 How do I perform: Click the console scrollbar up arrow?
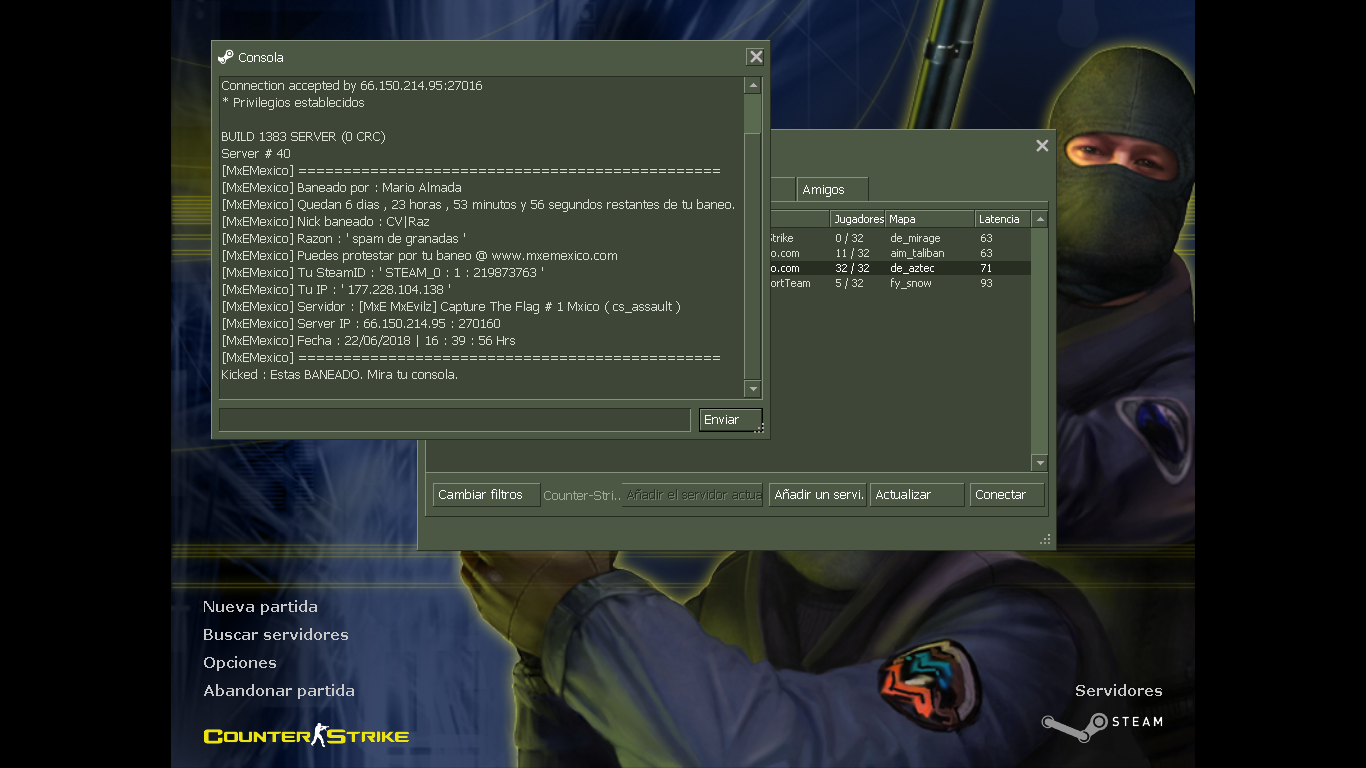click(x=753, y=86)
